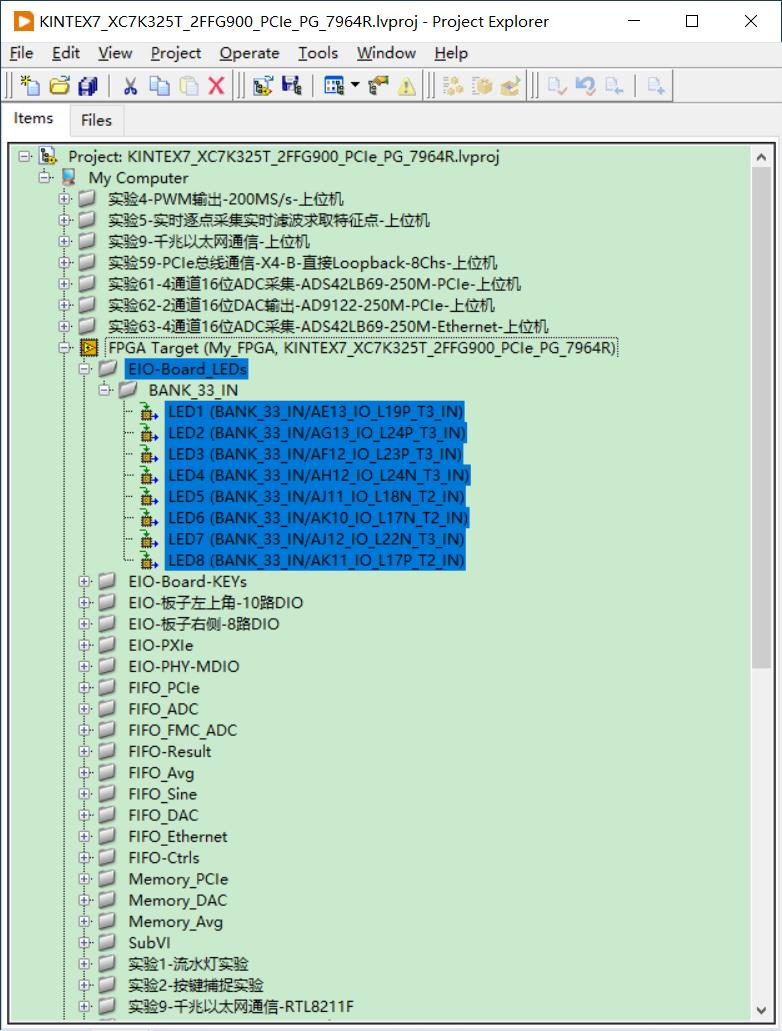Image resolution: width=782 pixels, height=1031 pixels.
Task: Click the project root file icon
Action: click(47, 156)
